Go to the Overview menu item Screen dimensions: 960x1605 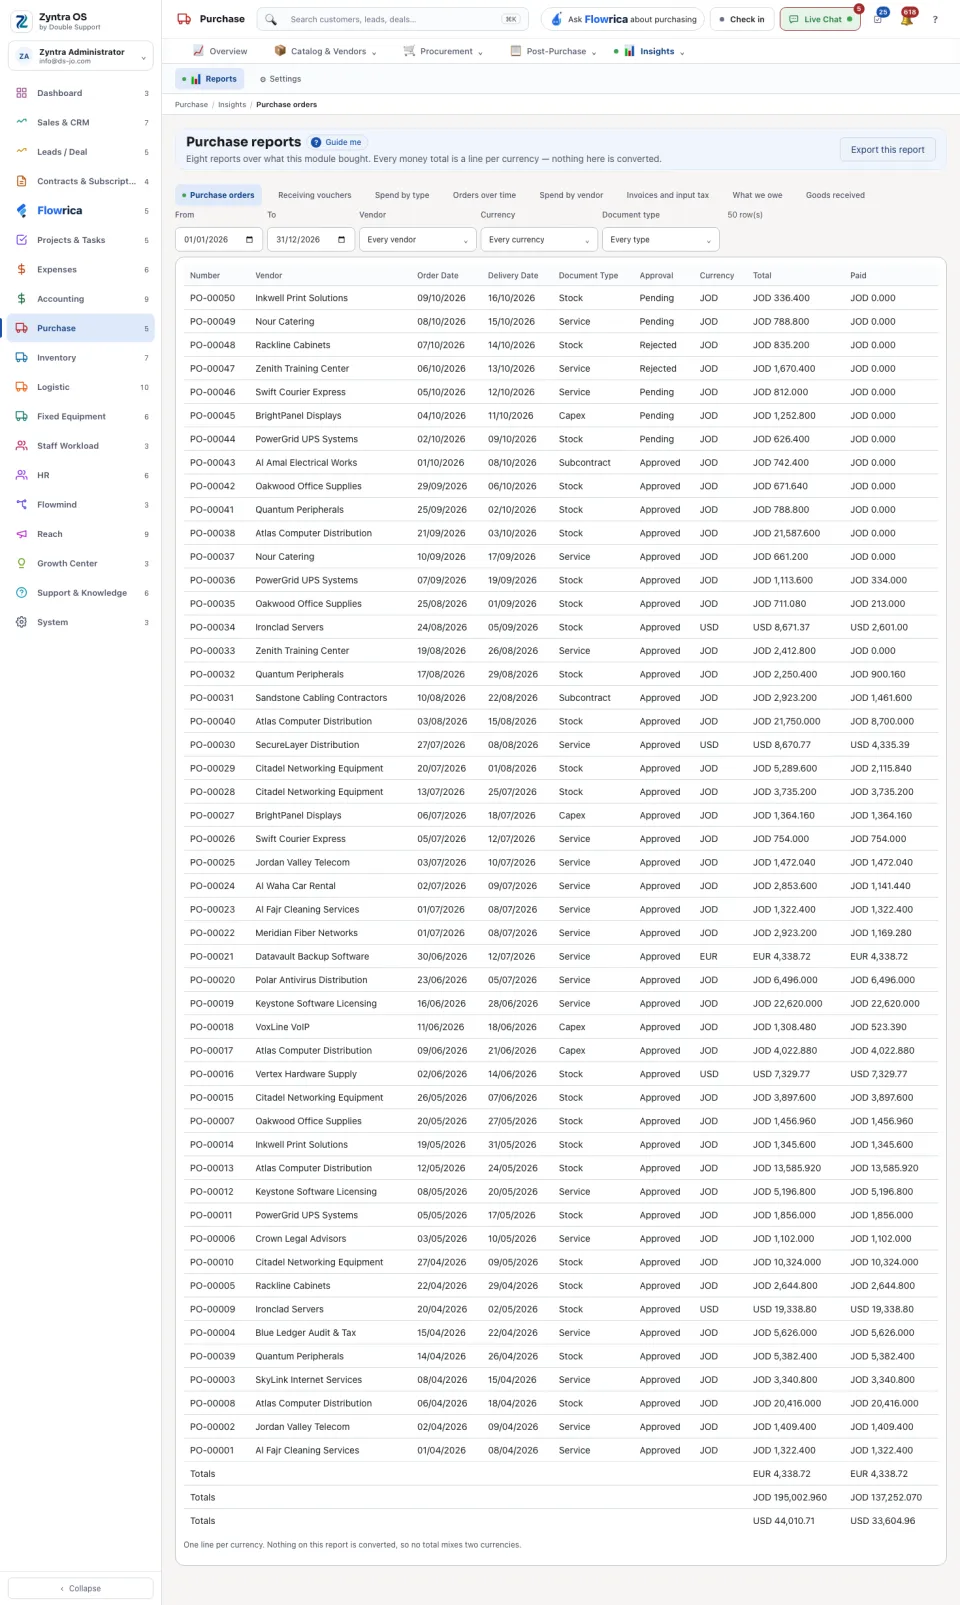220,51
